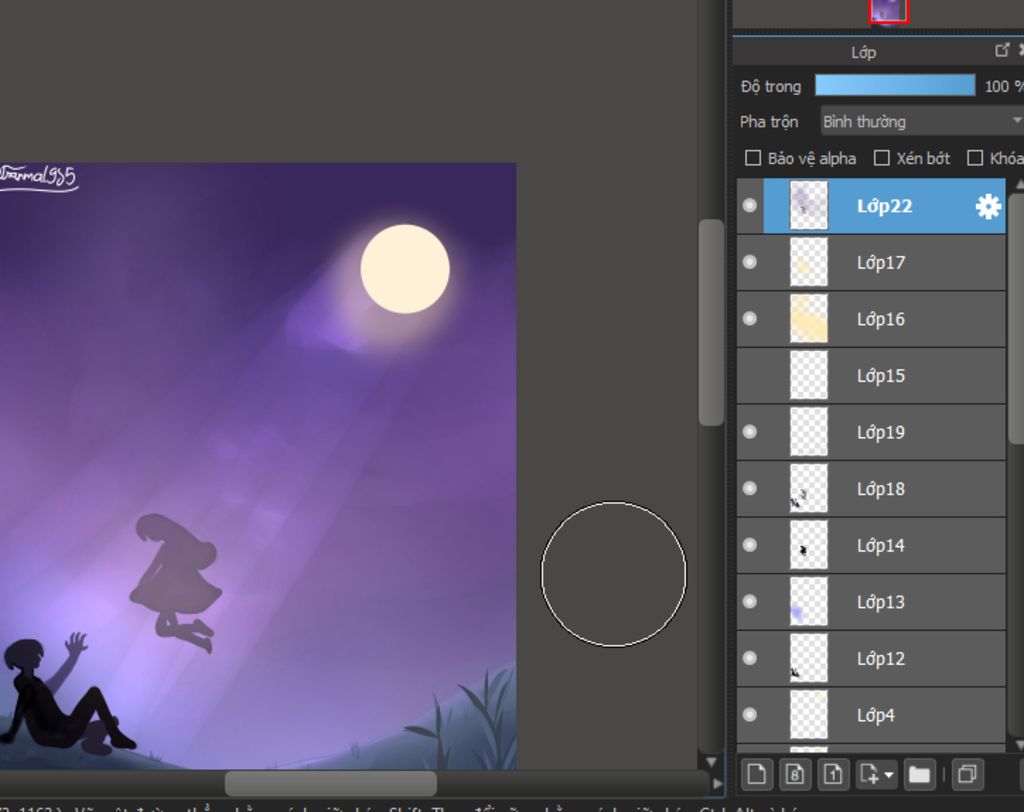Viewport: 1024px width, 812px height.
Task: Add a new 1-bit layer
Action: (x=831, y=774)
